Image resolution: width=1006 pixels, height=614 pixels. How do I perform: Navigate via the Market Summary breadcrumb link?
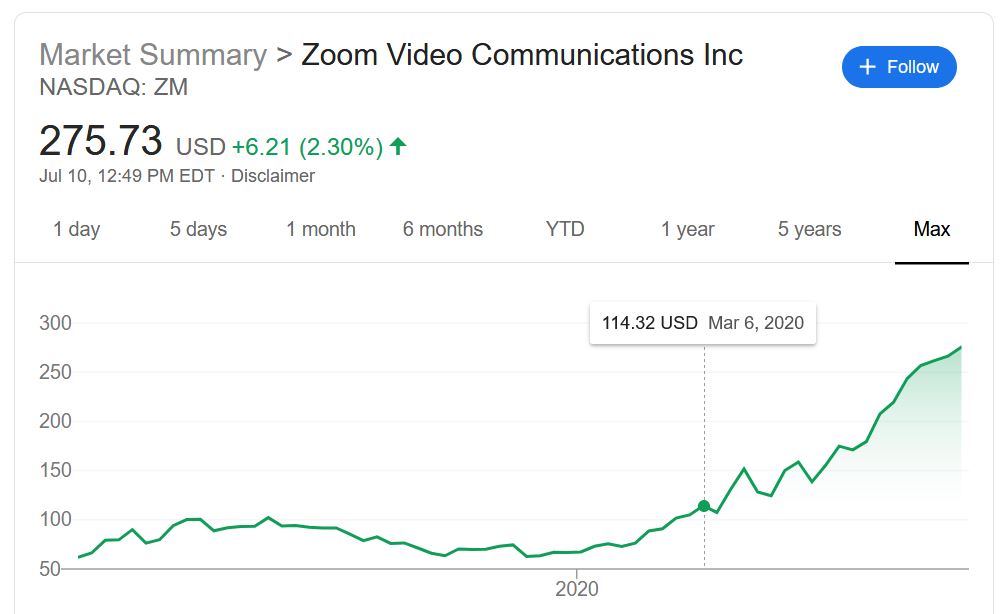[155, 56]
